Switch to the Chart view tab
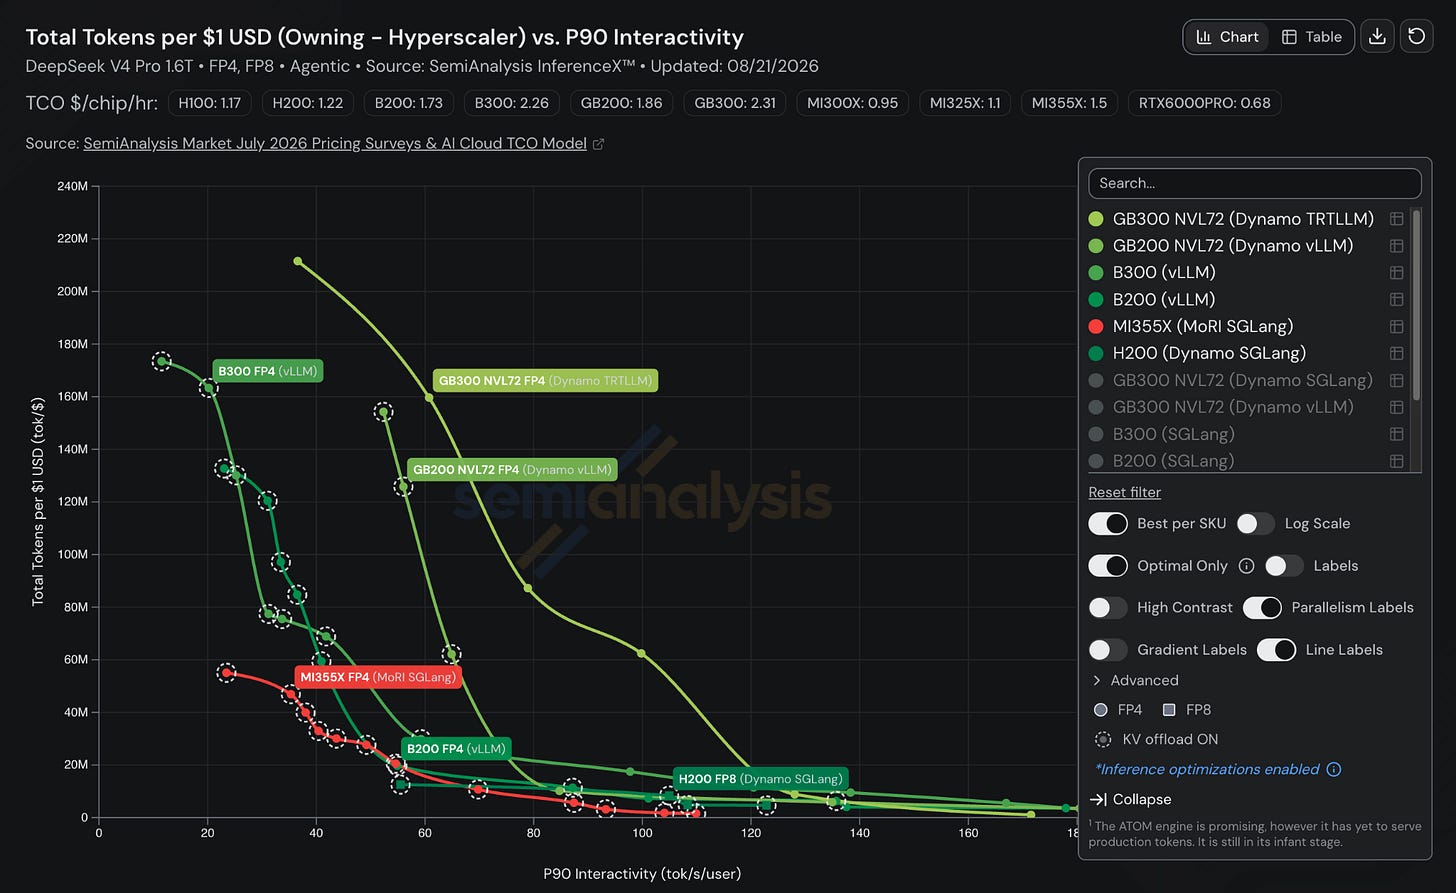1456x893 pixels. [x=1228, y=37]
